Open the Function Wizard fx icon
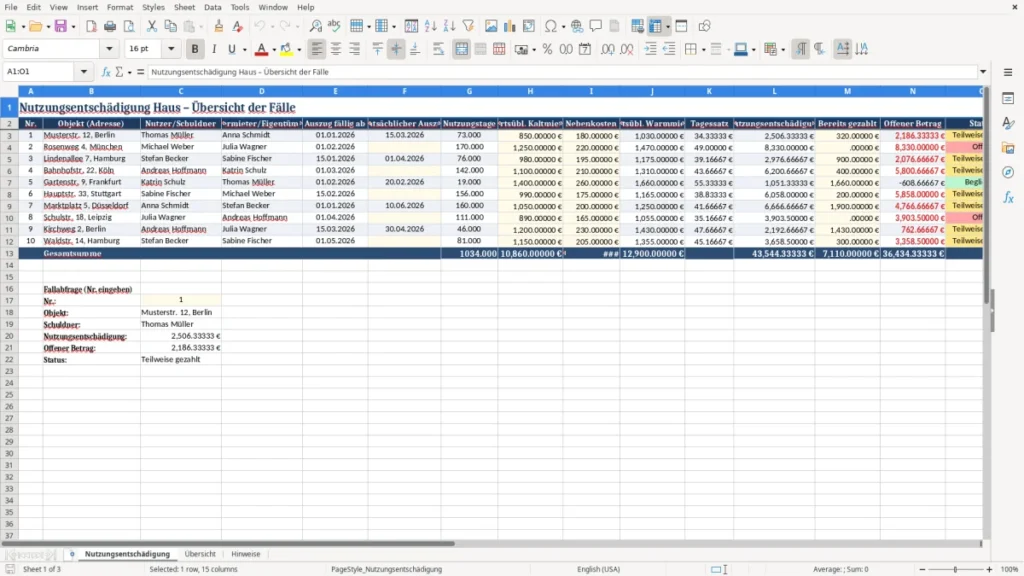This screenshot has height=576, width=1024. 106,72
